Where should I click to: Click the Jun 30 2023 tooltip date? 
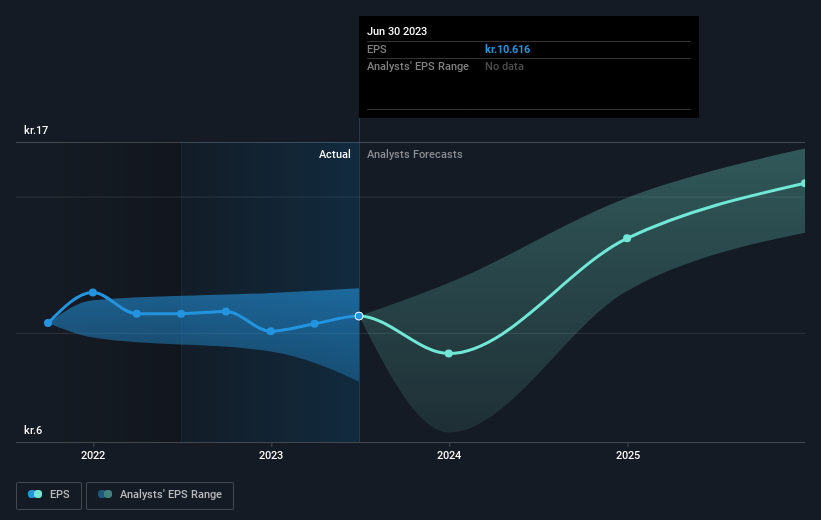(397, 31)
